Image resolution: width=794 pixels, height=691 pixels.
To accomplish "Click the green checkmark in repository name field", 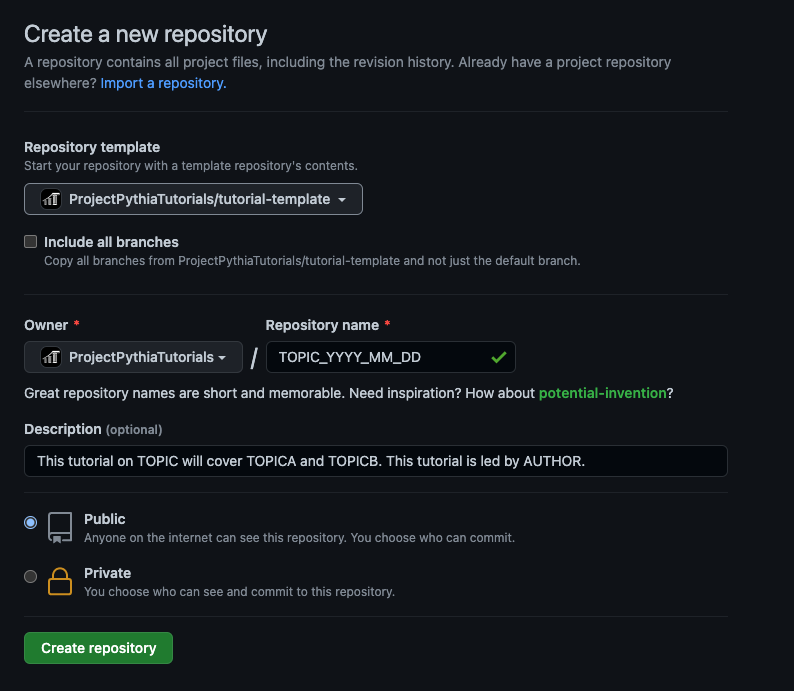I will point(498,357).
